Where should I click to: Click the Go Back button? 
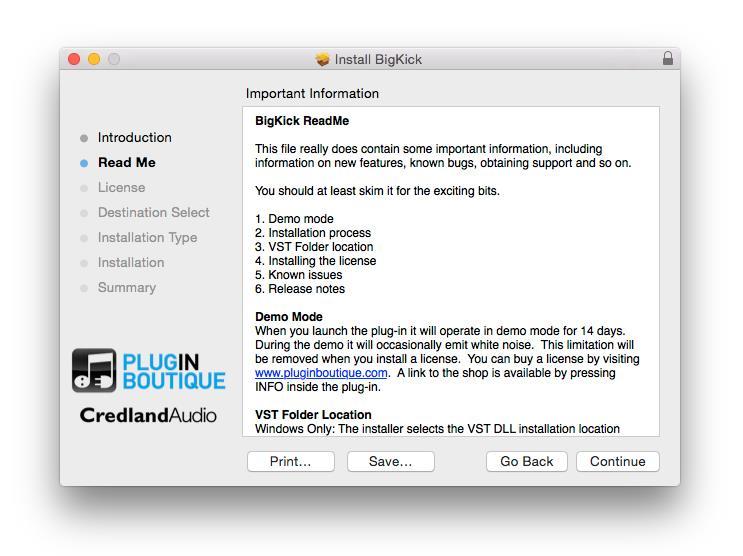[526, 461]
